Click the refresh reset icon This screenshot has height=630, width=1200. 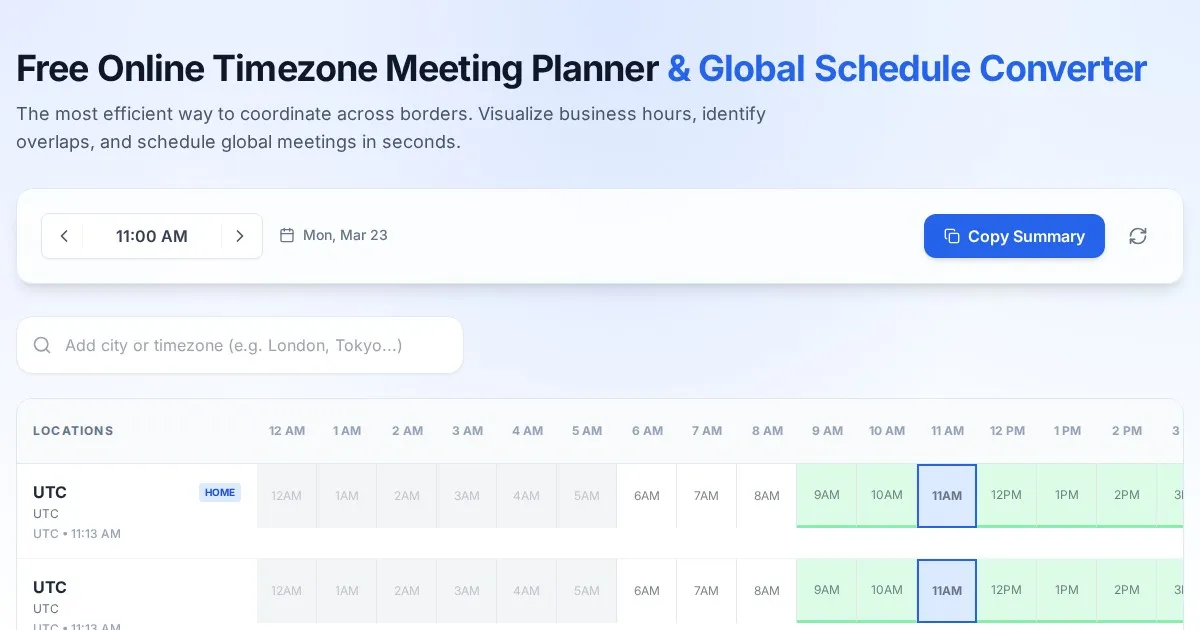click(x=1138, y=236)
